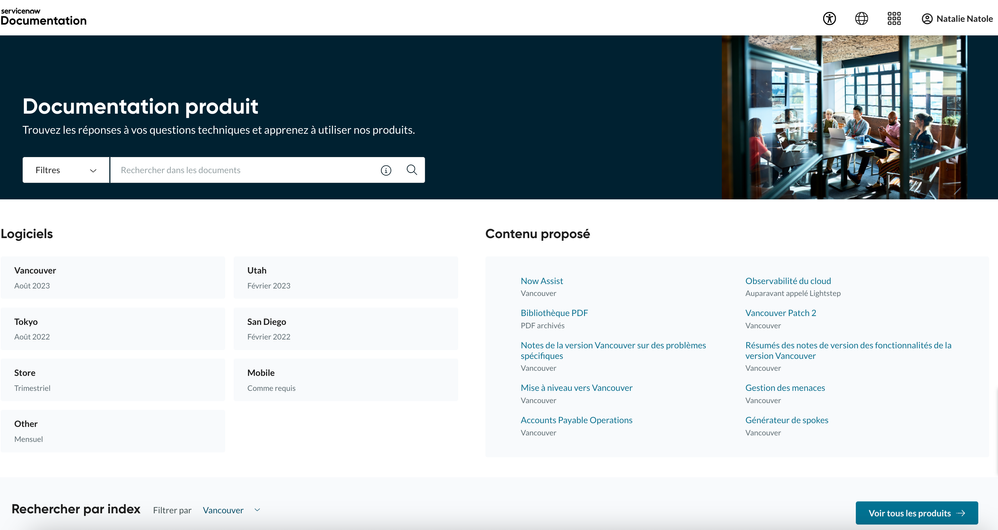Click the Rechercher par index heading
The height and width of the screenshot is (530, 998).
[x=76, y=509]
